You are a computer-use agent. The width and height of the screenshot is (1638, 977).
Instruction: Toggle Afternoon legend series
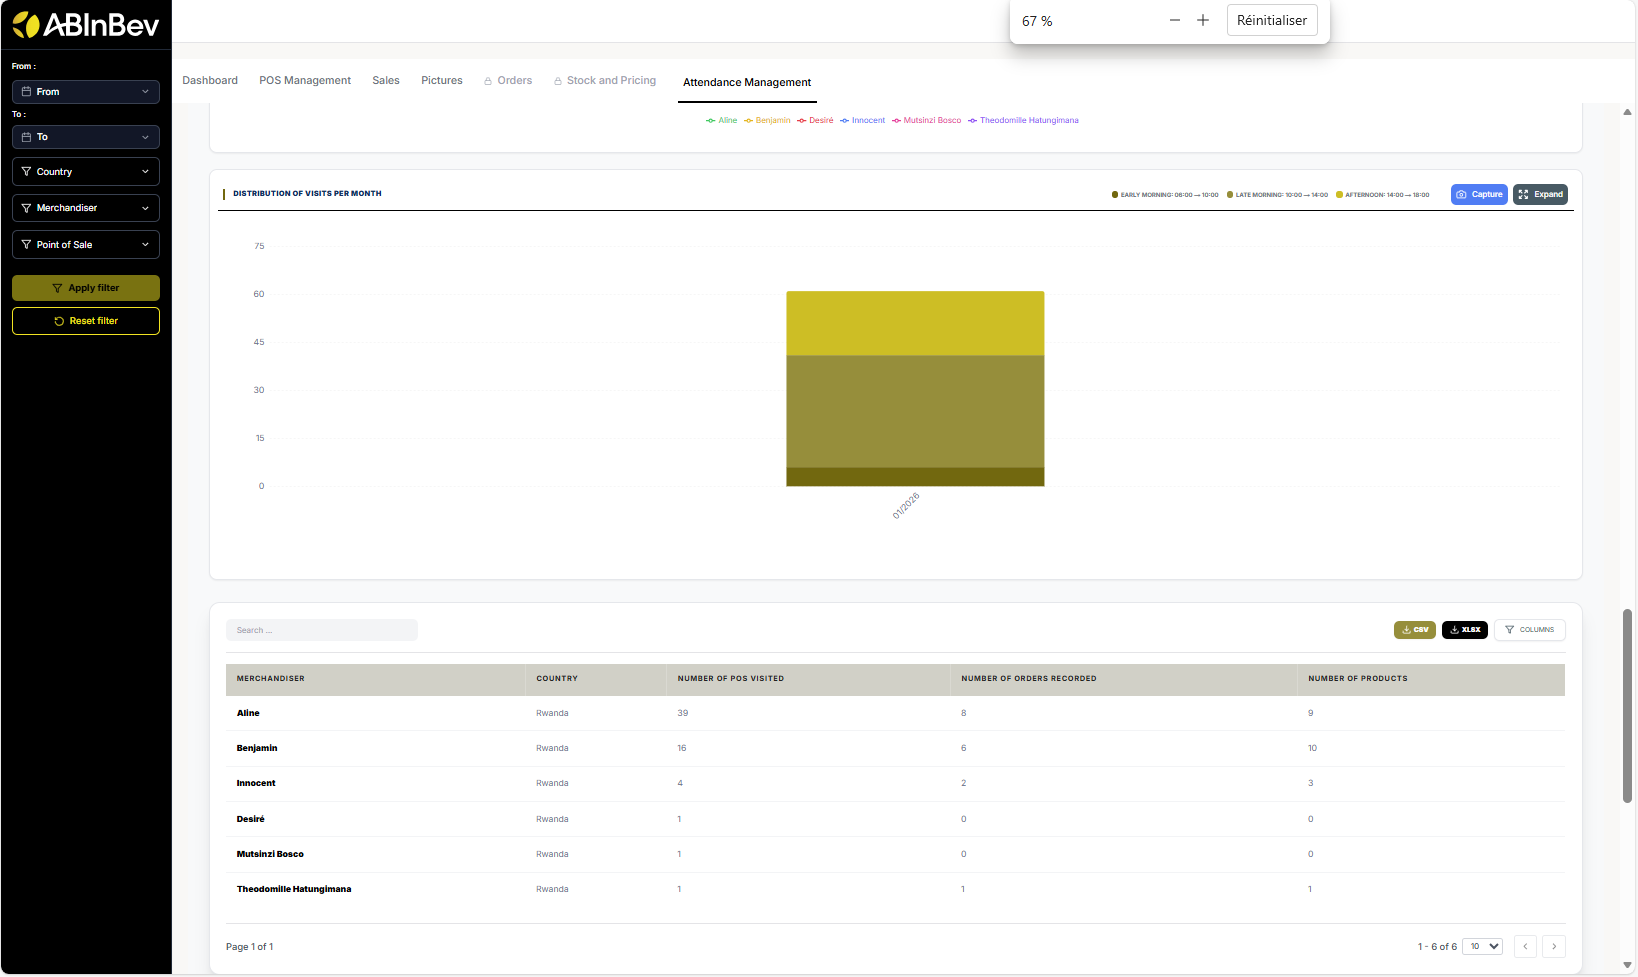click(1383, 195)
